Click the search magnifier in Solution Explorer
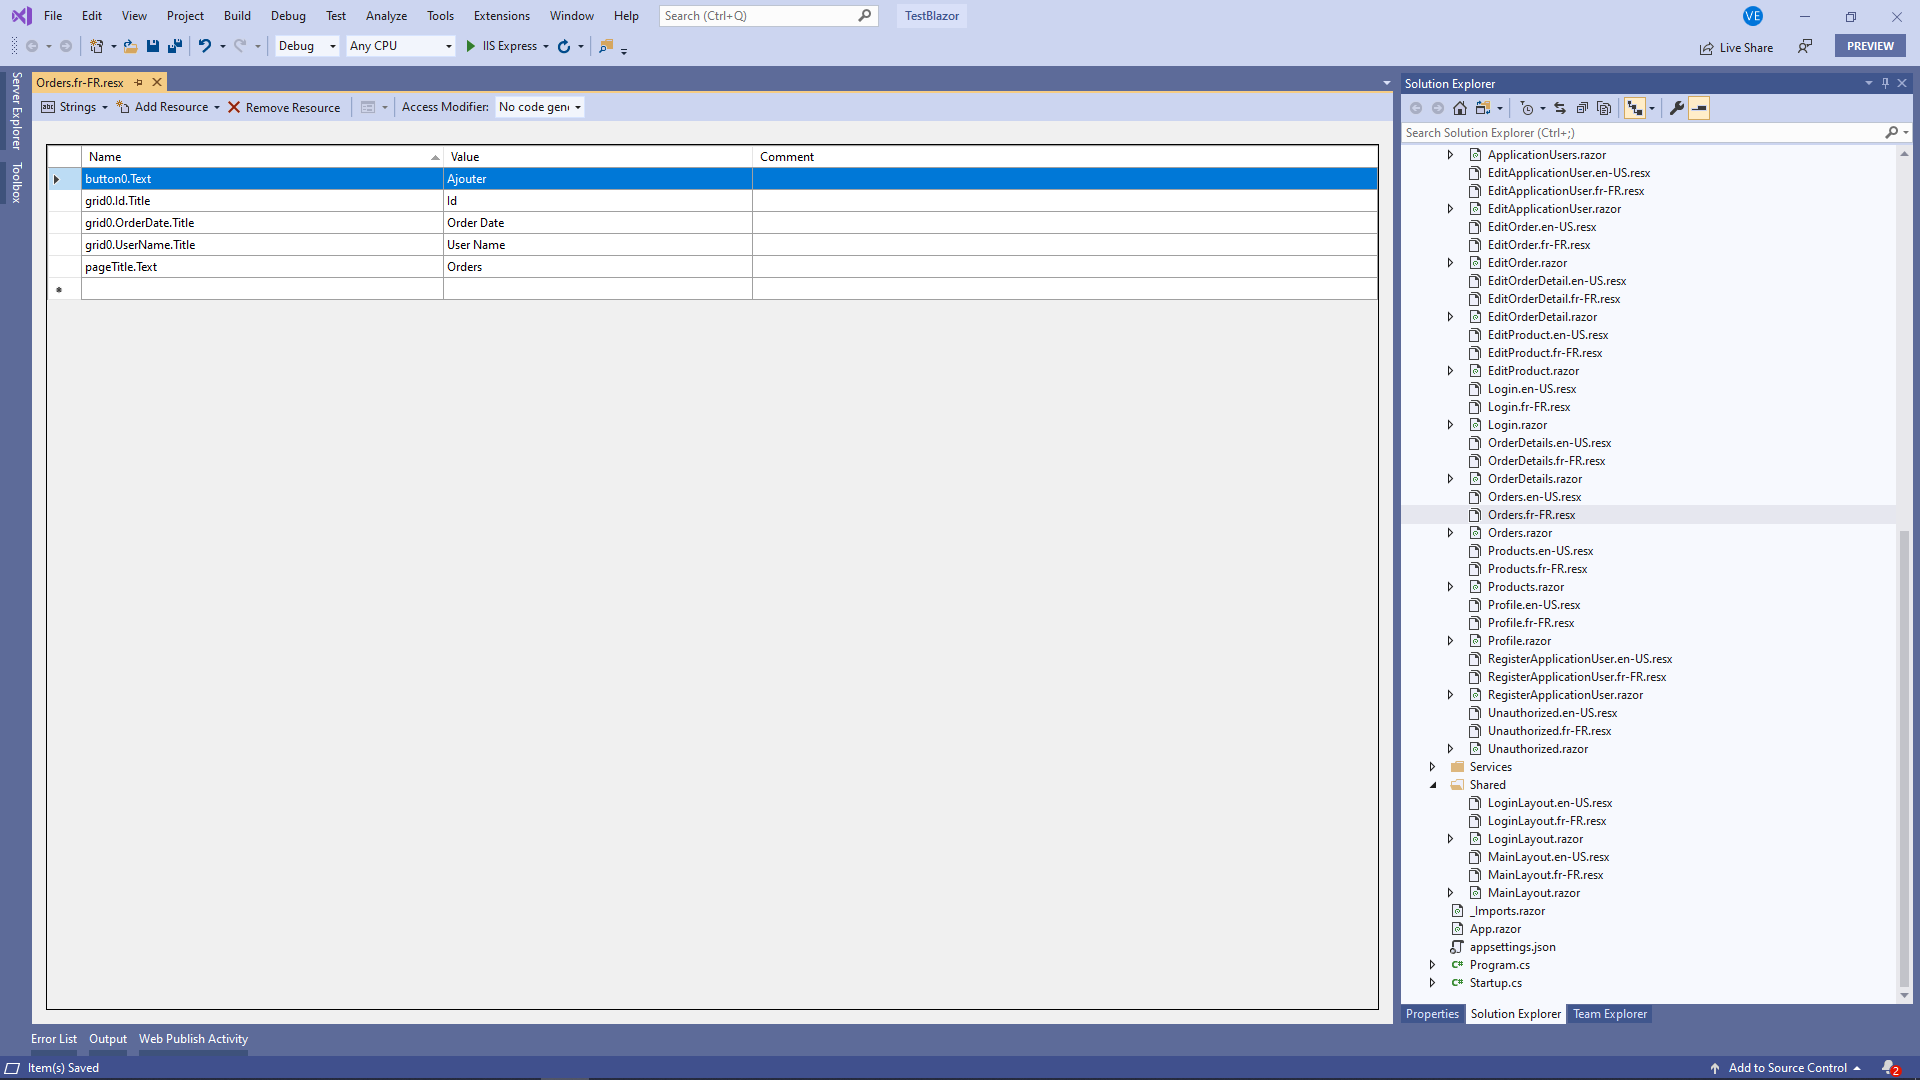 (x=1891, y=132)
